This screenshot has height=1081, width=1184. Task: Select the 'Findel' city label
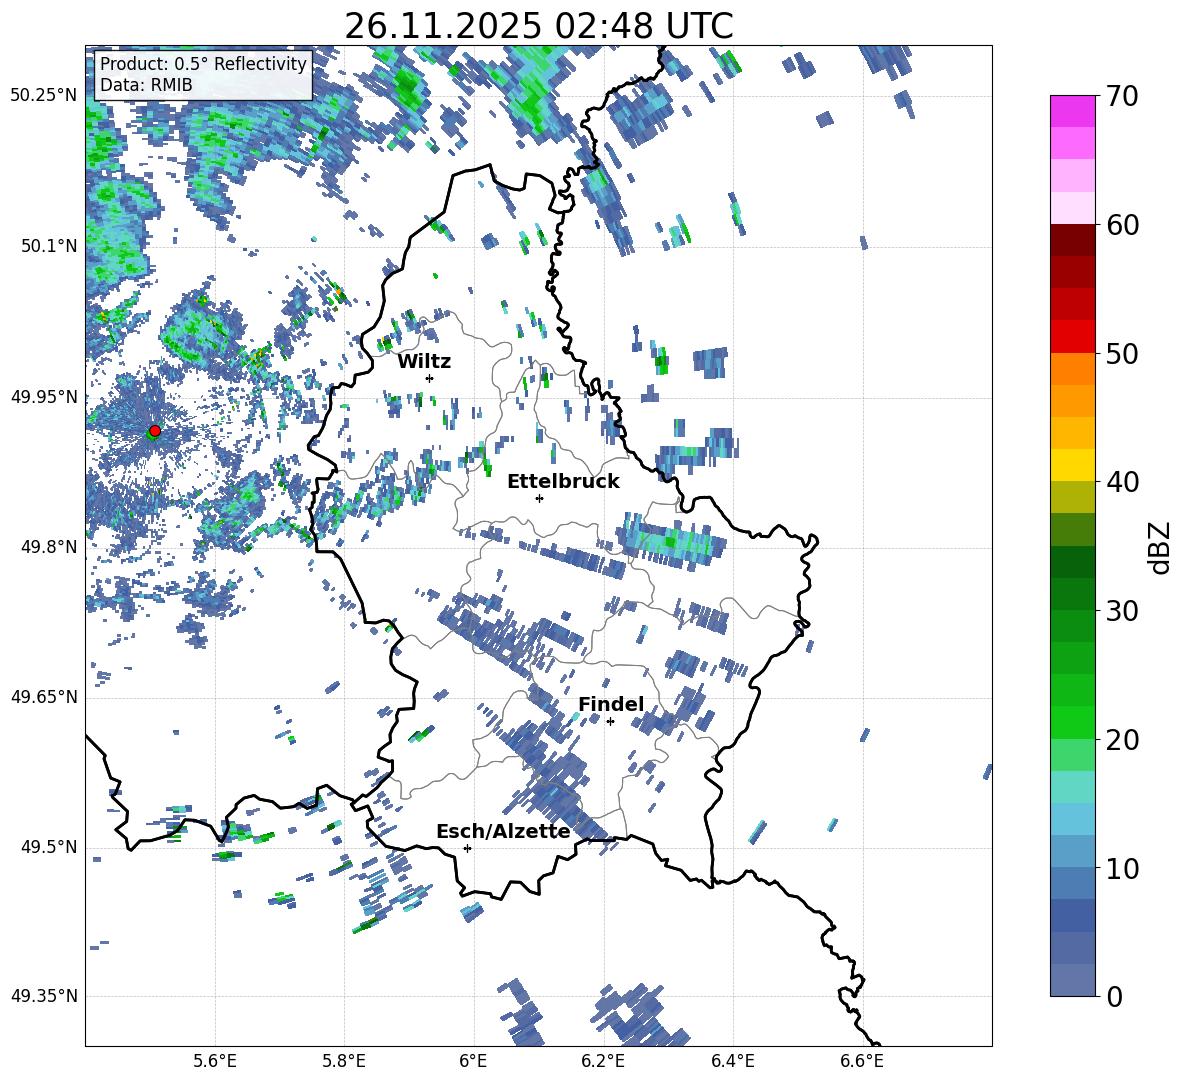pyautogui.click(x=611, y=704)
